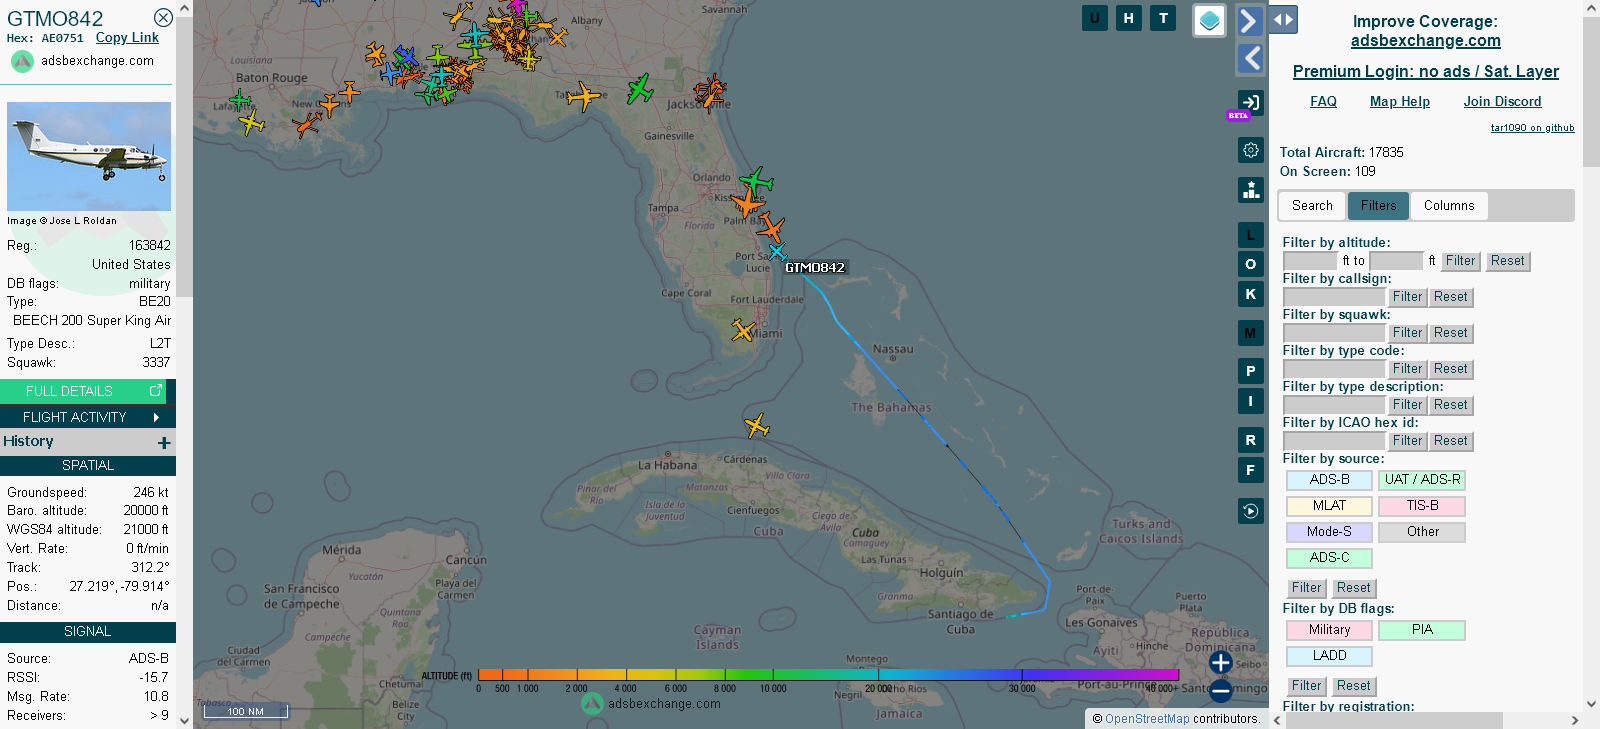
Task: Open map settings gear icon
Action: (x=1250, y=150)
